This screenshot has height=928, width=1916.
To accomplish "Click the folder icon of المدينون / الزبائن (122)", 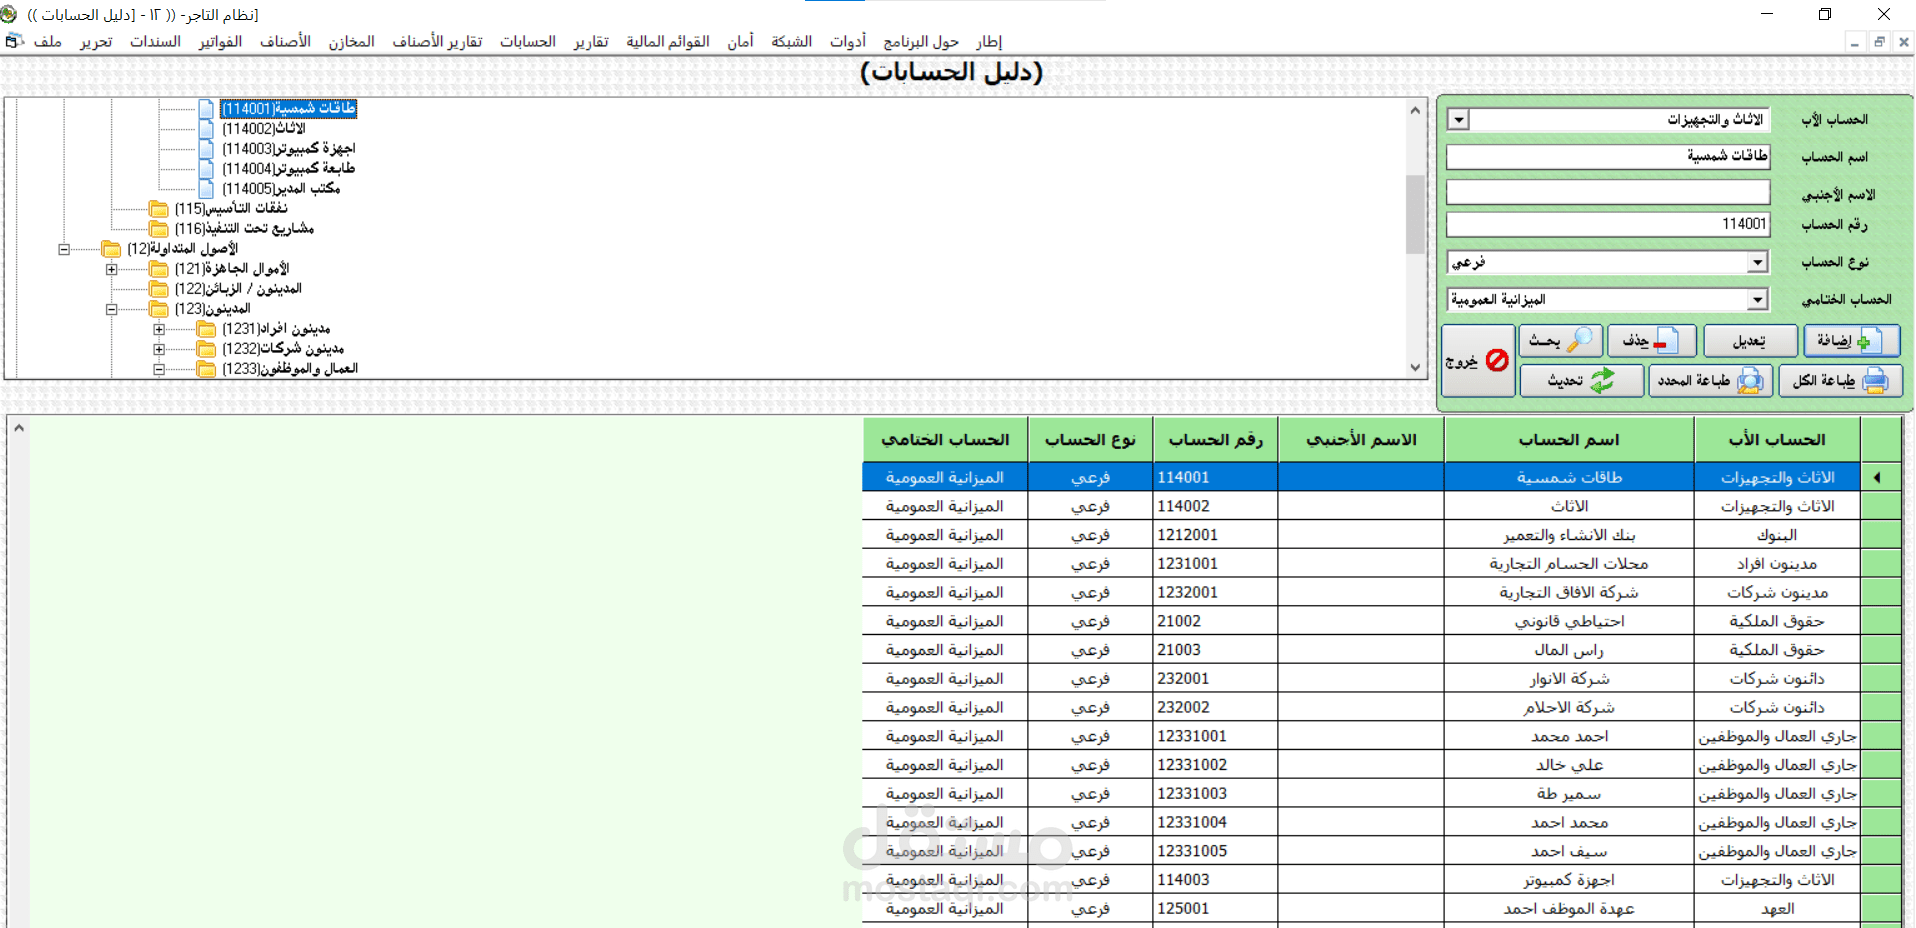I will 159,289.
